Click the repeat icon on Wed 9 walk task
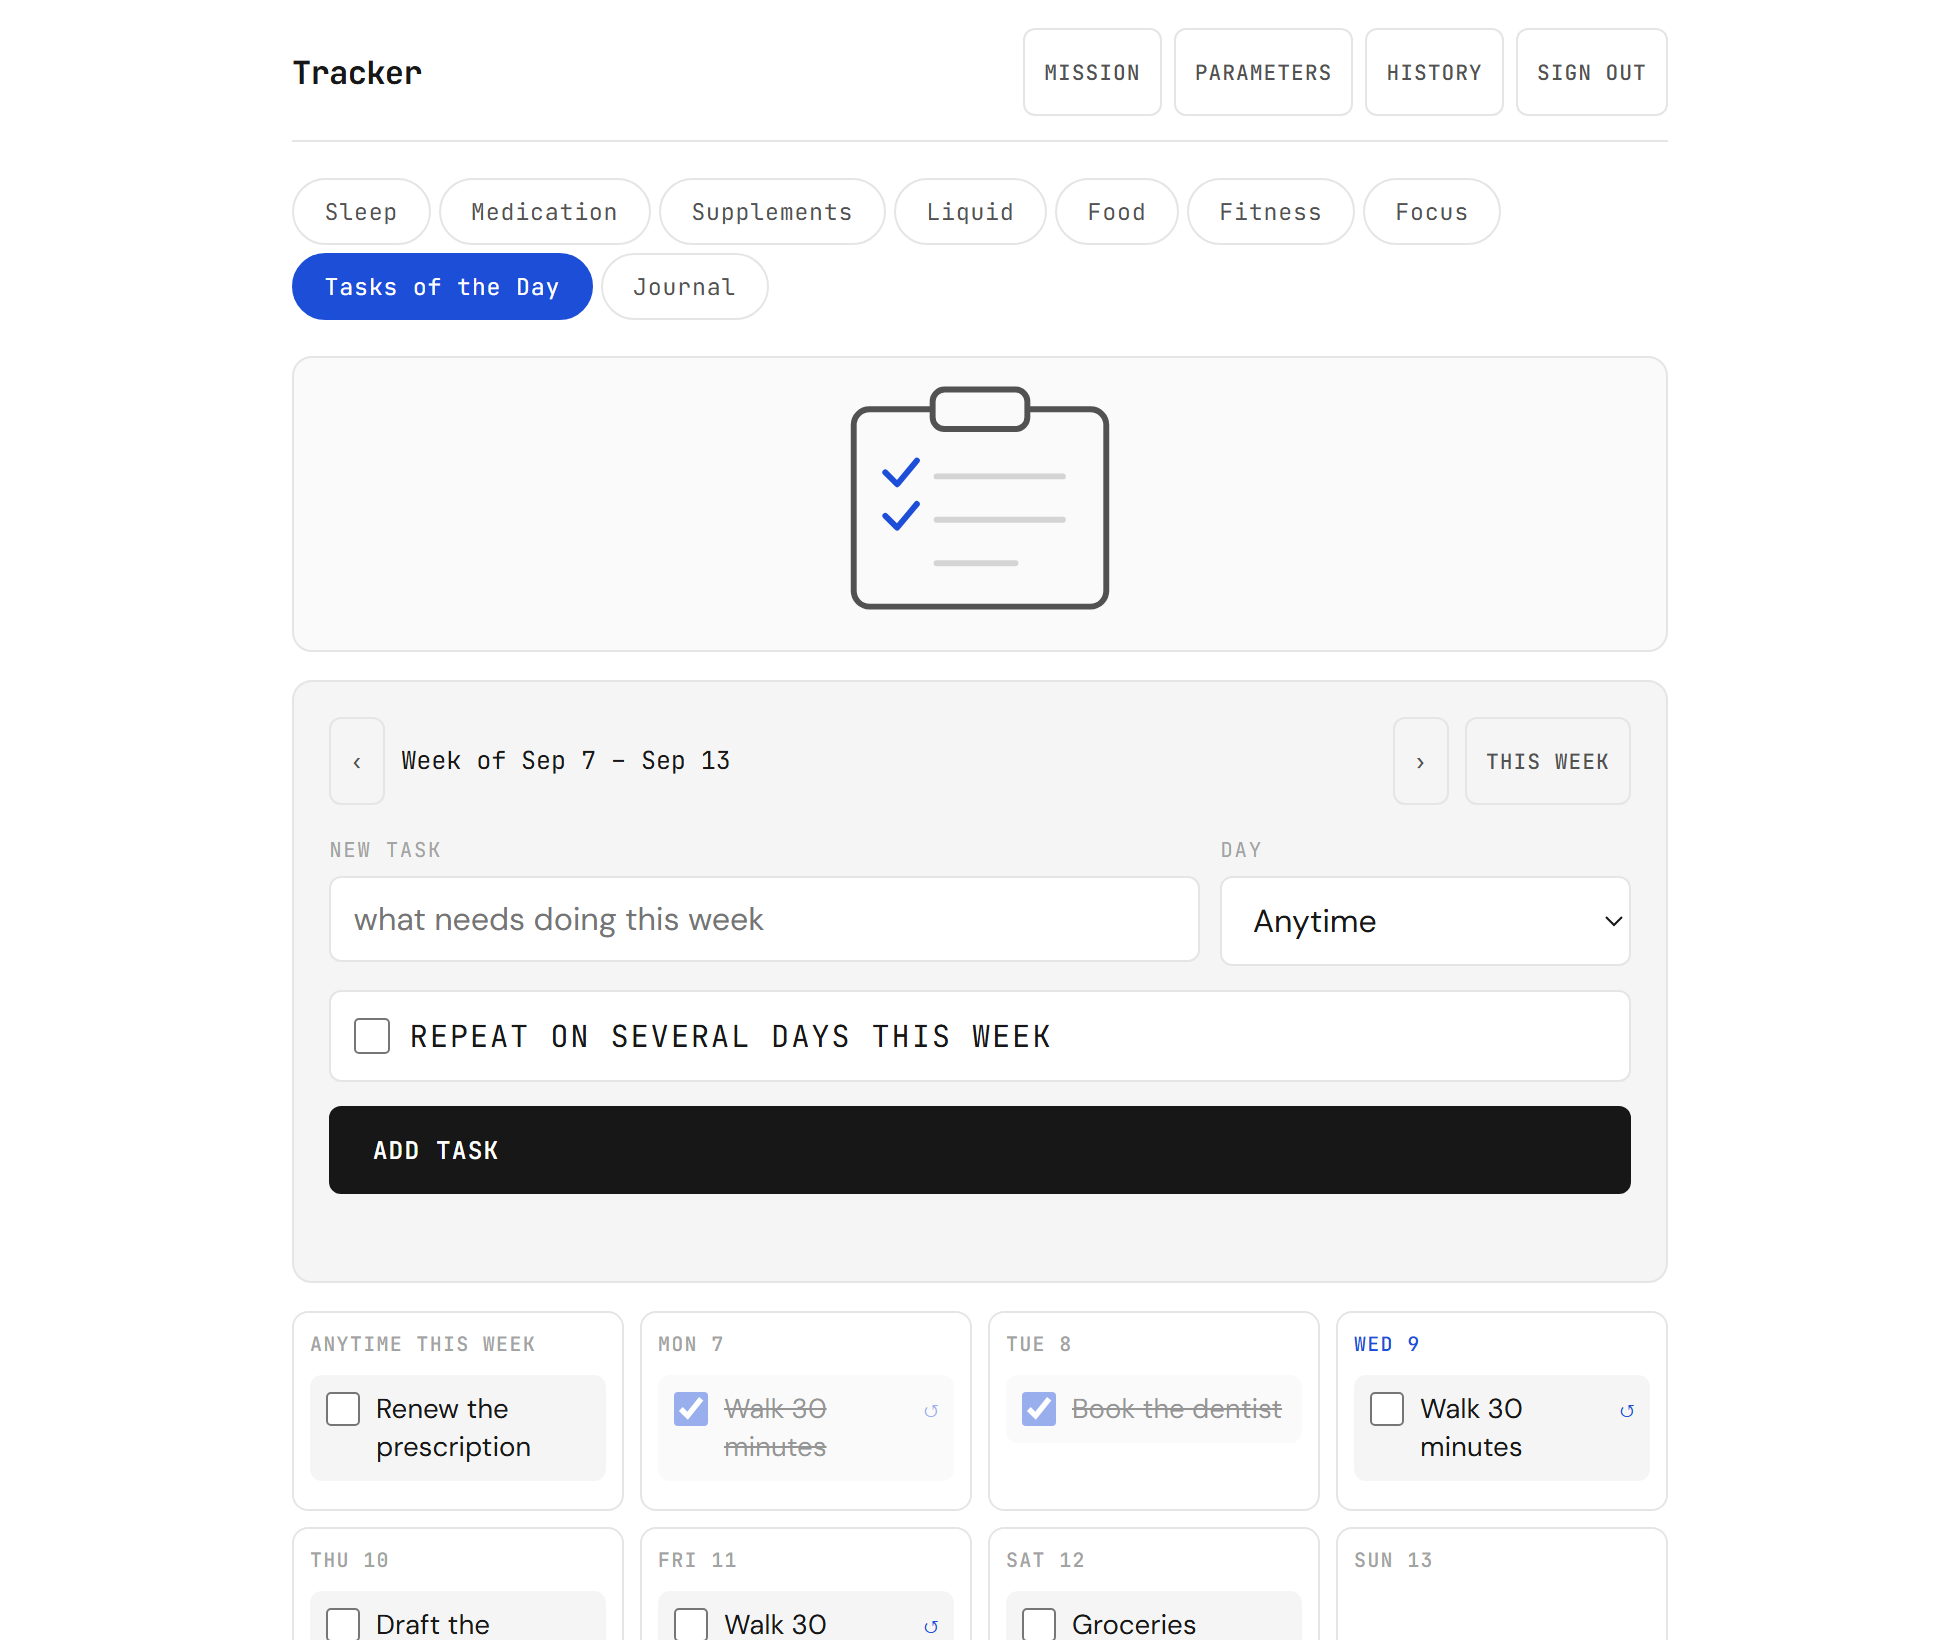 click(x=1627, y=1411)
